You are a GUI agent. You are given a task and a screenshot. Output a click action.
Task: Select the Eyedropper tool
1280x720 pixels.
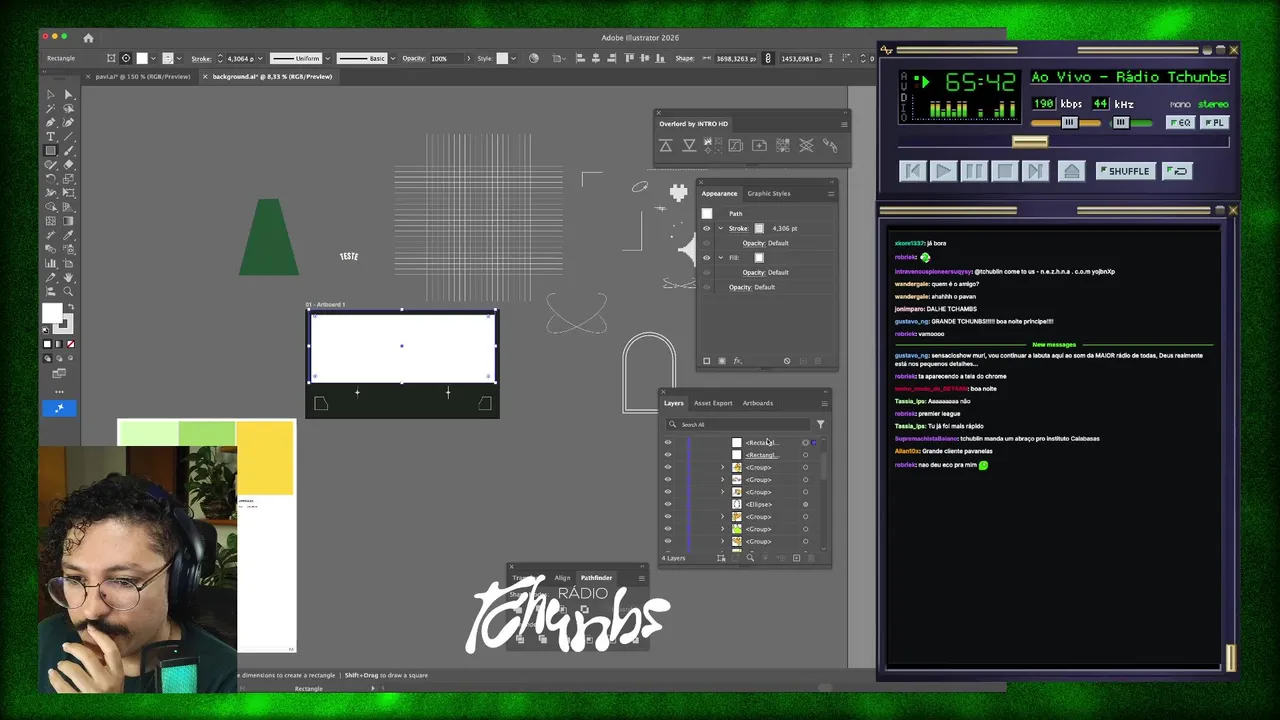pyautogui.click(x=68, y=235)
